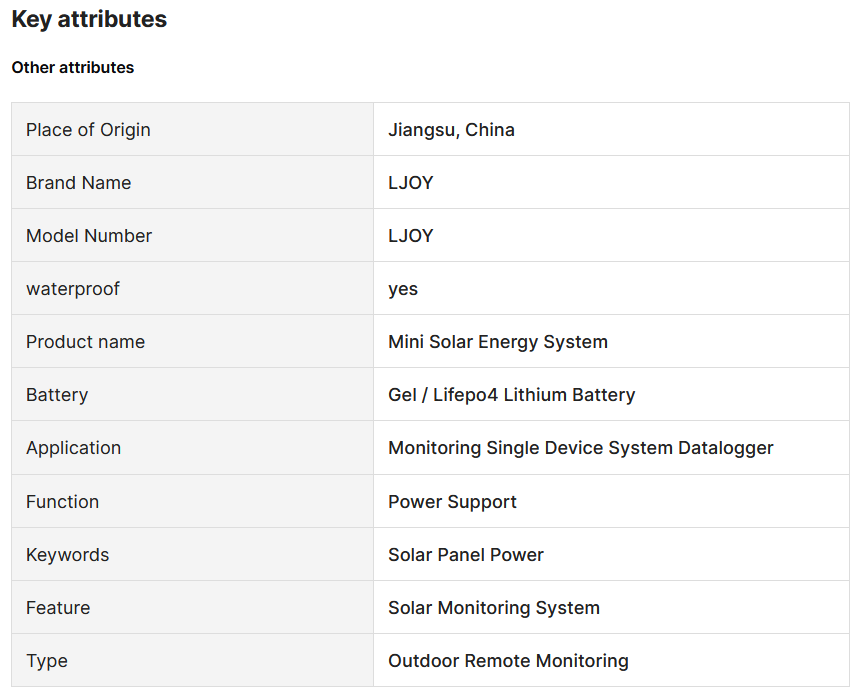The height and width of the screenshot is (700, 862).
Task: Select the 'Jiangsu, China' value
Action: (x=451, y=130)
